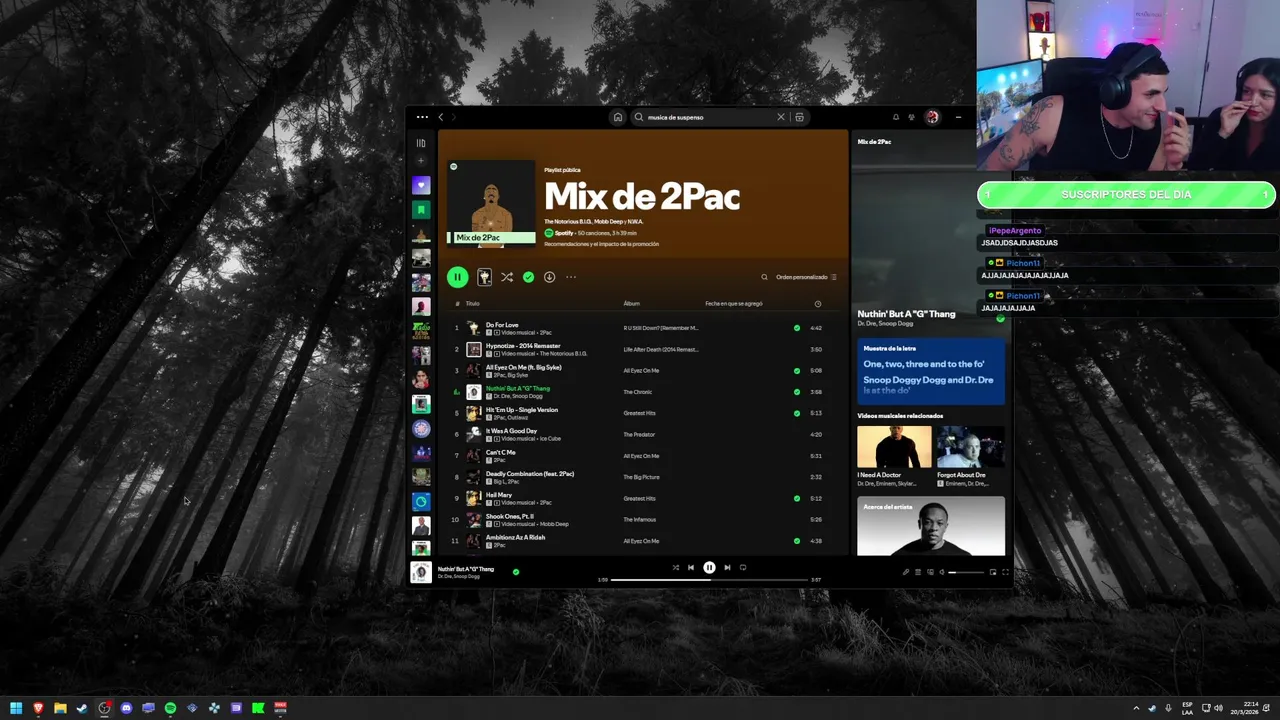Toggle liked check on Hit 'Em Up
The image size is (1280, 720).
pos(797,413)
